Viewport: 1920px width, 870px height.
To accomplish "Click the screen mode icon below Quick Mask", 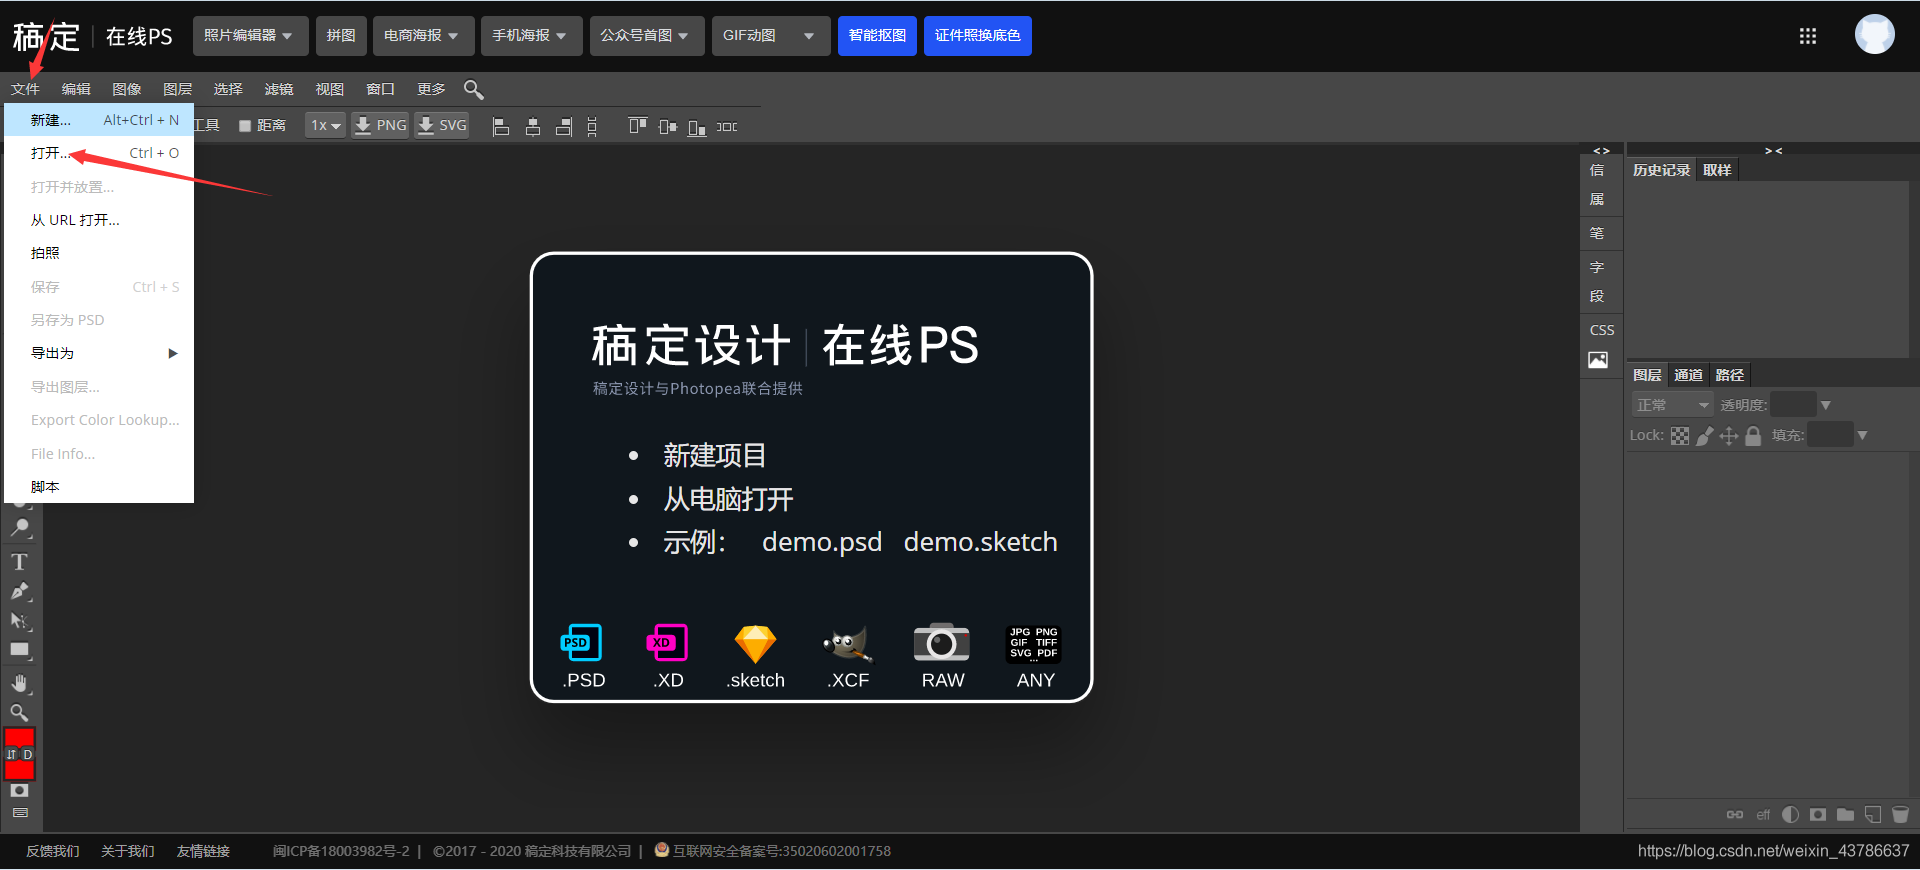I will (19, 813).
